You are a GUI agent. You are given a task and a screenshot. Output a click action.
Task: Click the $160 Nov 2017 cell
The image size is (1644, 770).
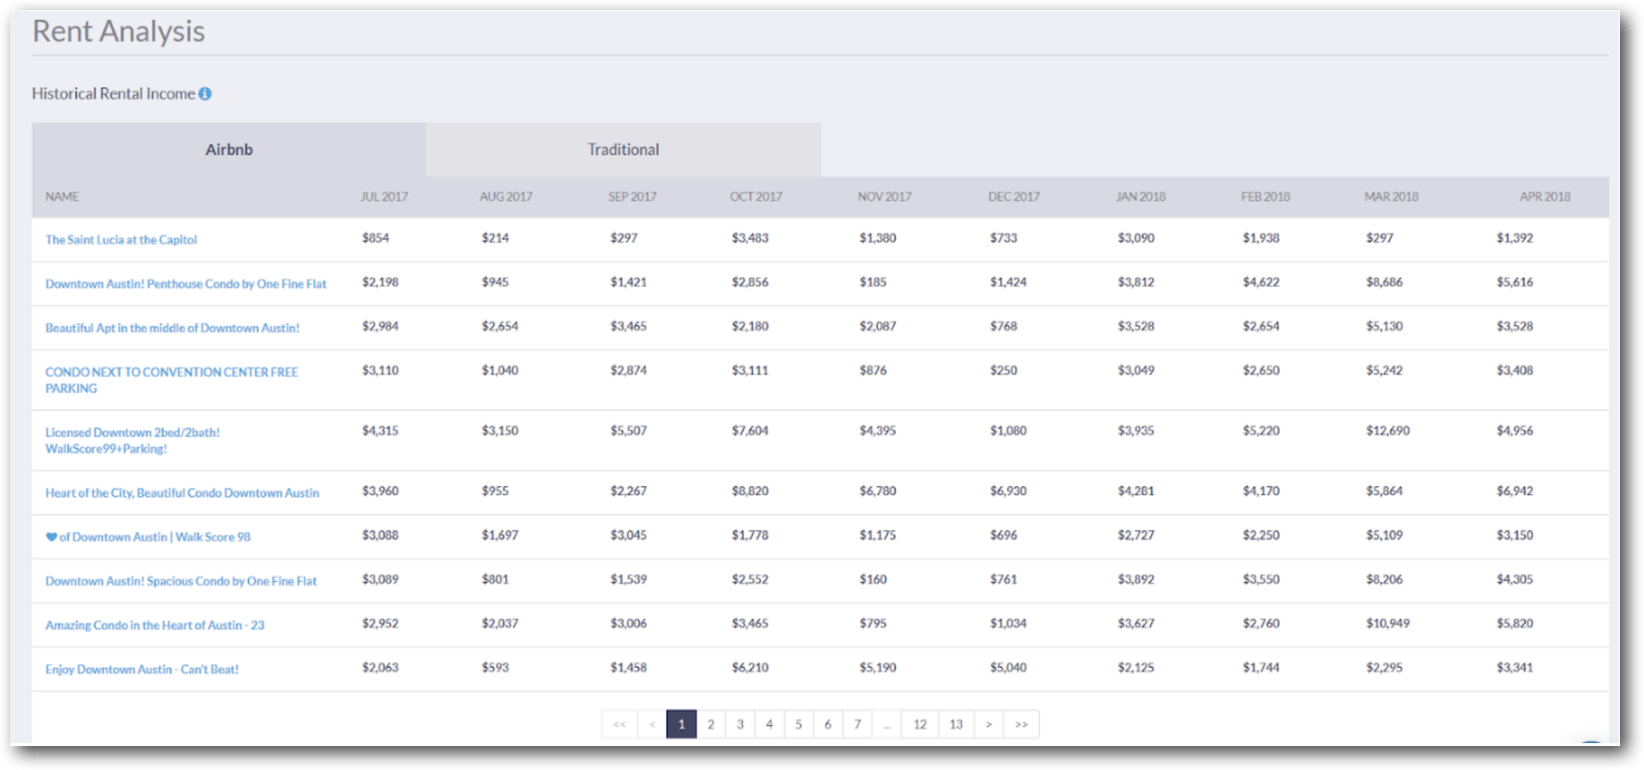[873, 579]
